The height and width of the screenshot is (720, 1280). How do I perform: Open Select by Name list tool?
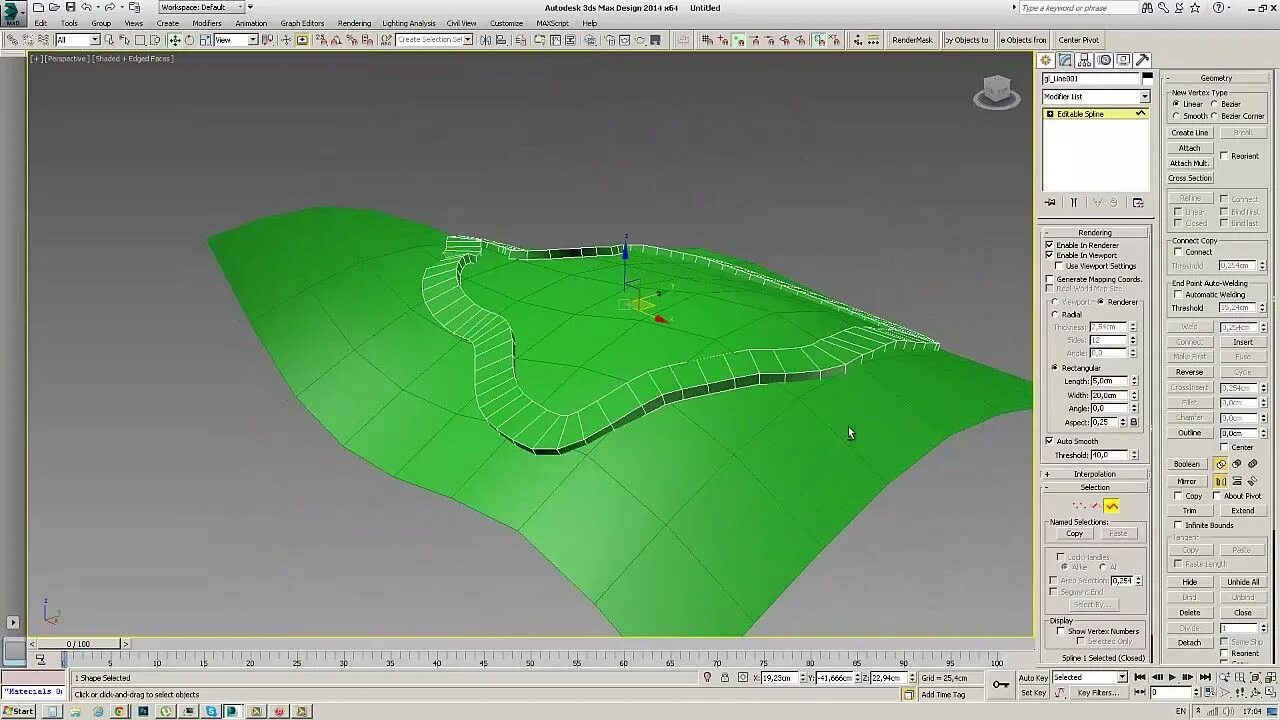(x=125, y=40)
